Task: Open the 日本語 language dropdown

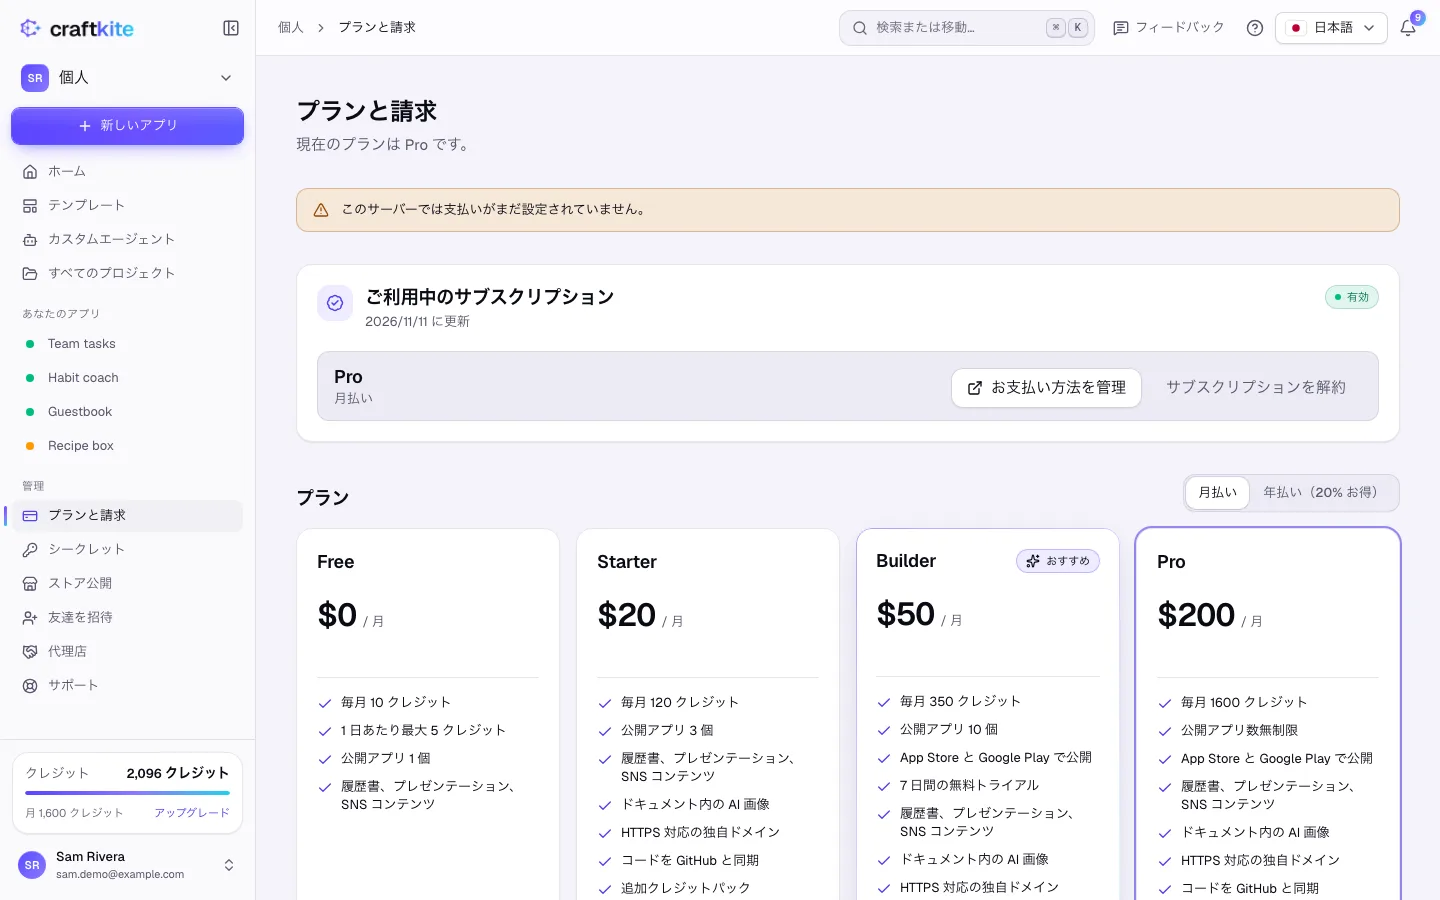Action: [1331, 28]
